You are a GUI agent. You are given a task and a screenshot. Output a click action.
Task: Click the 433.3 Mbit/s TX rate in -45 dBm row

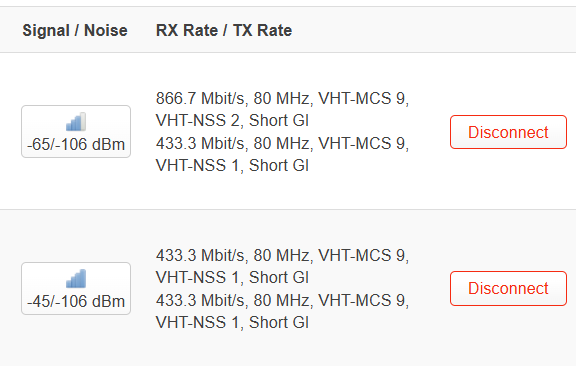[282, 300]
